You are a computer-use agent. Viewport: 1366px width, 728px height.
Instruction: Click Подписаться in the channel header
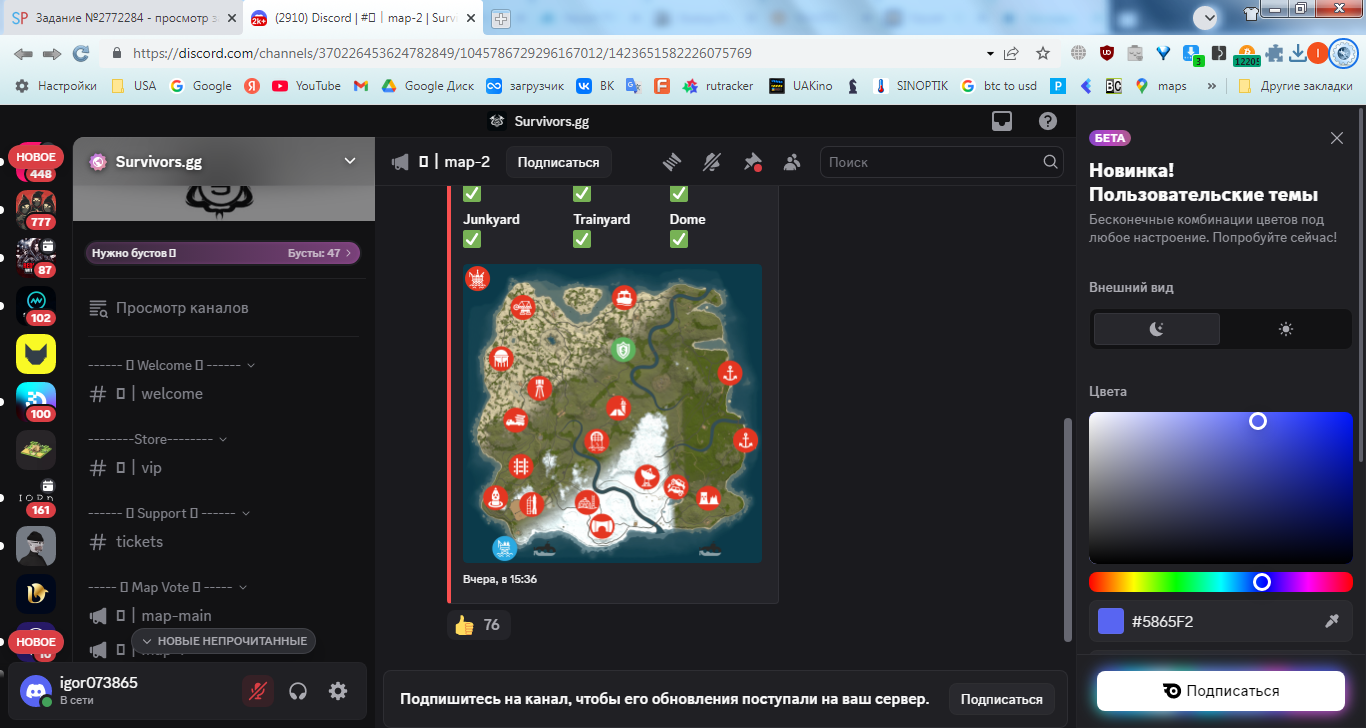(x=558, y=162)
